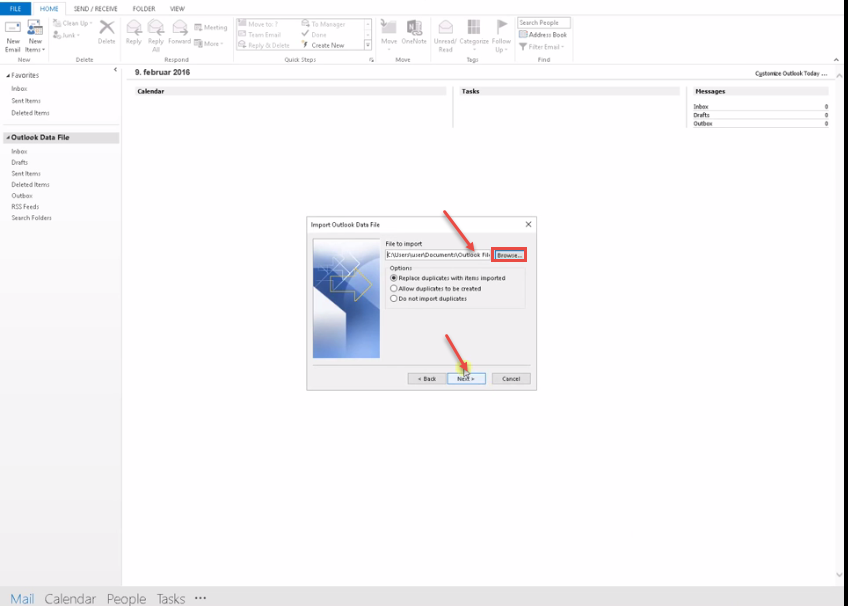Click Cancel in the import dialog

point(511,379)
